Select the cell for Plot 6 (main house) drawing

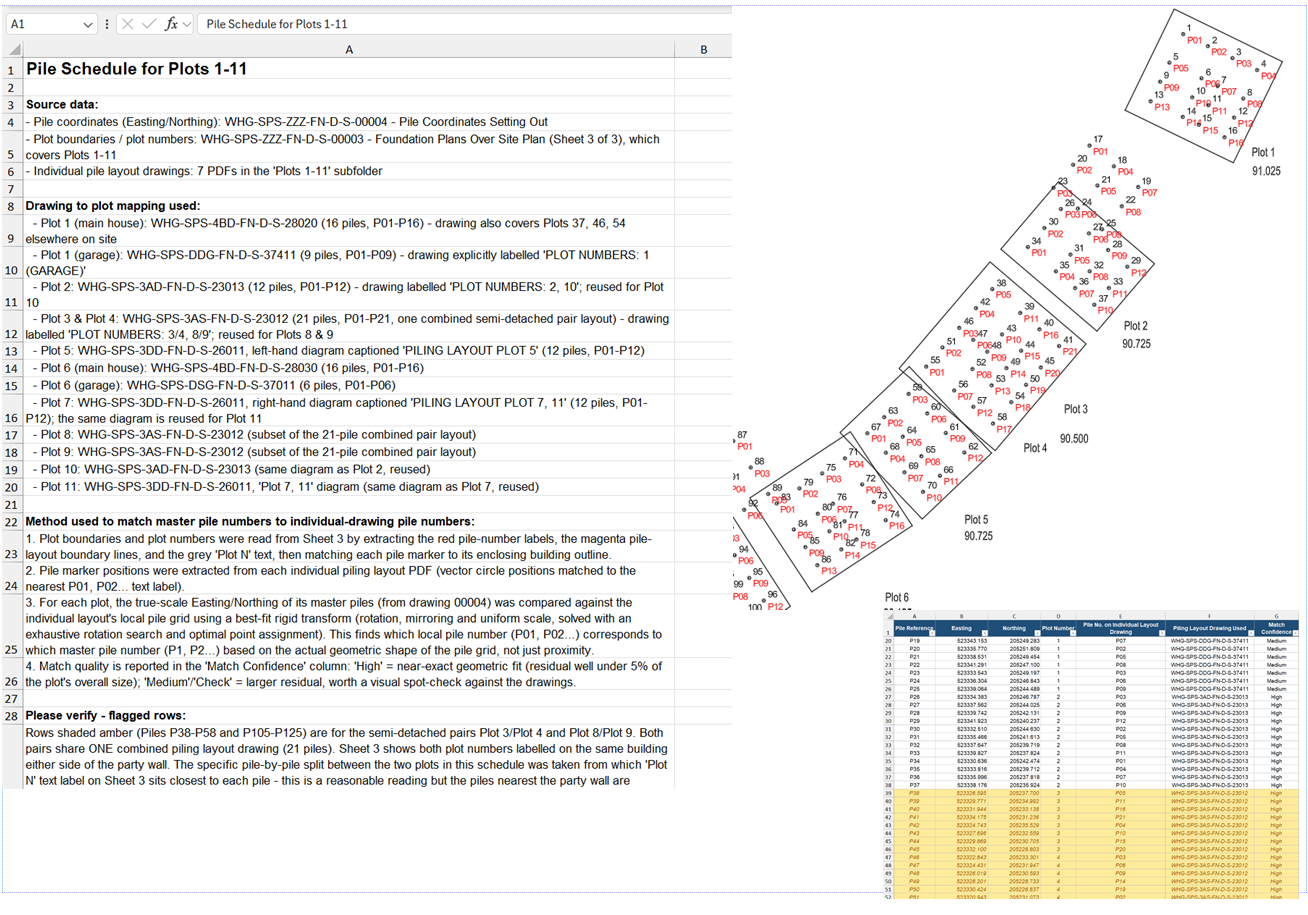pyautogui.click(x=348, y=367)
